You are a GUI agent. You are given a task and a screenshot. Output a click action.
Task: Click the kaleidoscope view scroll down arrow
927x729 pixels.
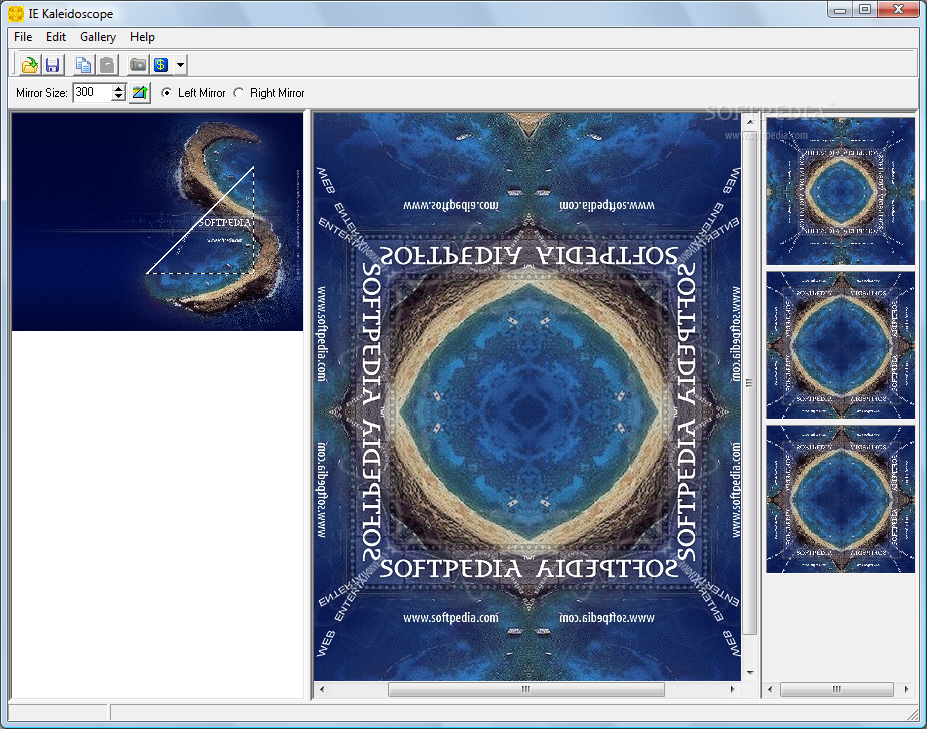tap(750, 673)
